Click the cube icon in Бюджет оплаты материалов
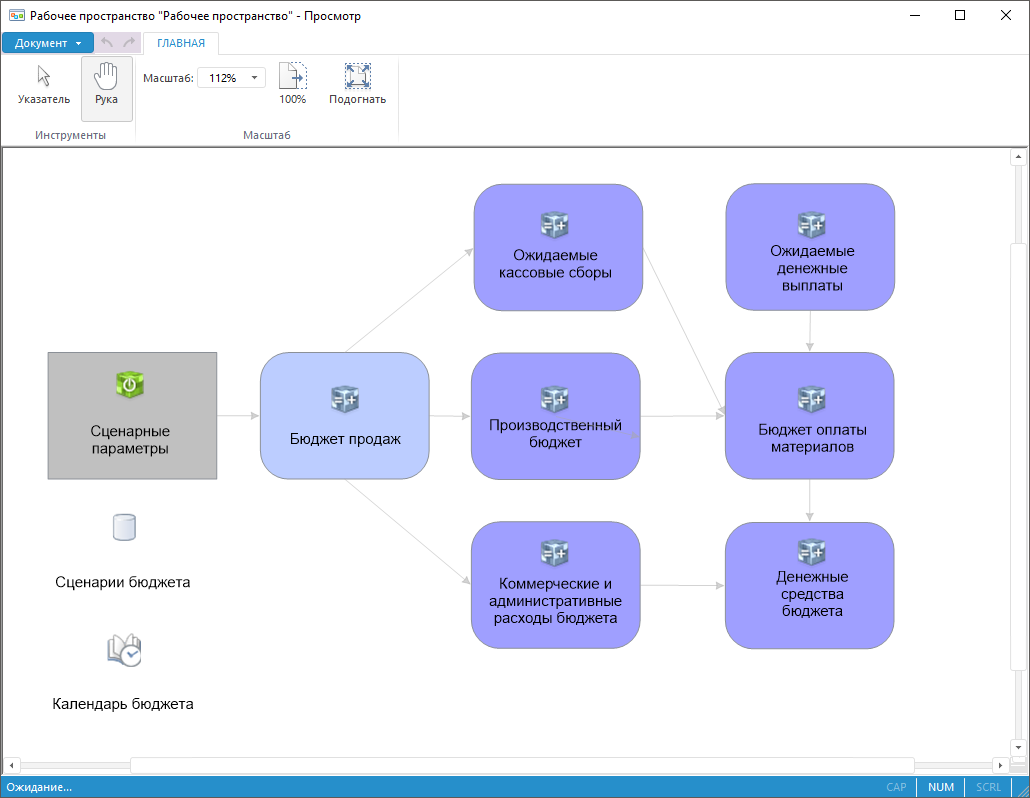 tap(811, 399)
